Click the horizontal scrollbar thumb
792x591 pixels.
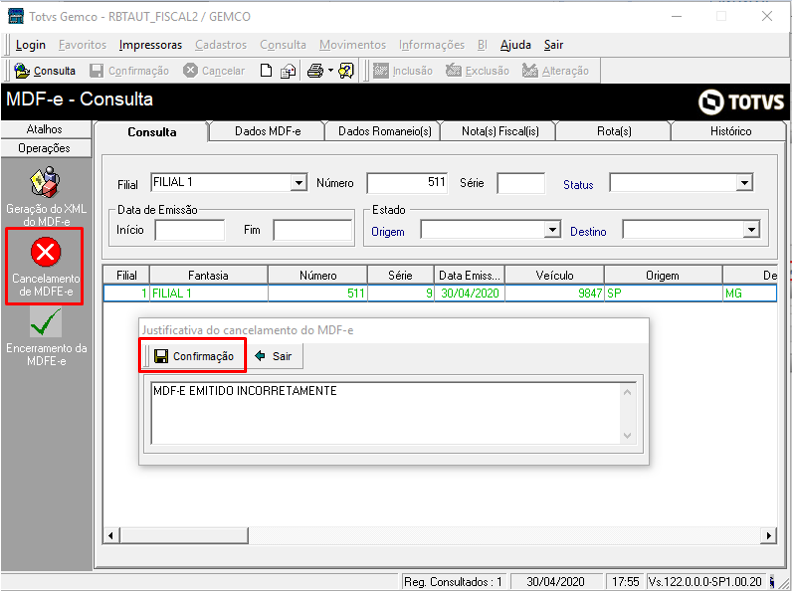click(x=184, y=535)
